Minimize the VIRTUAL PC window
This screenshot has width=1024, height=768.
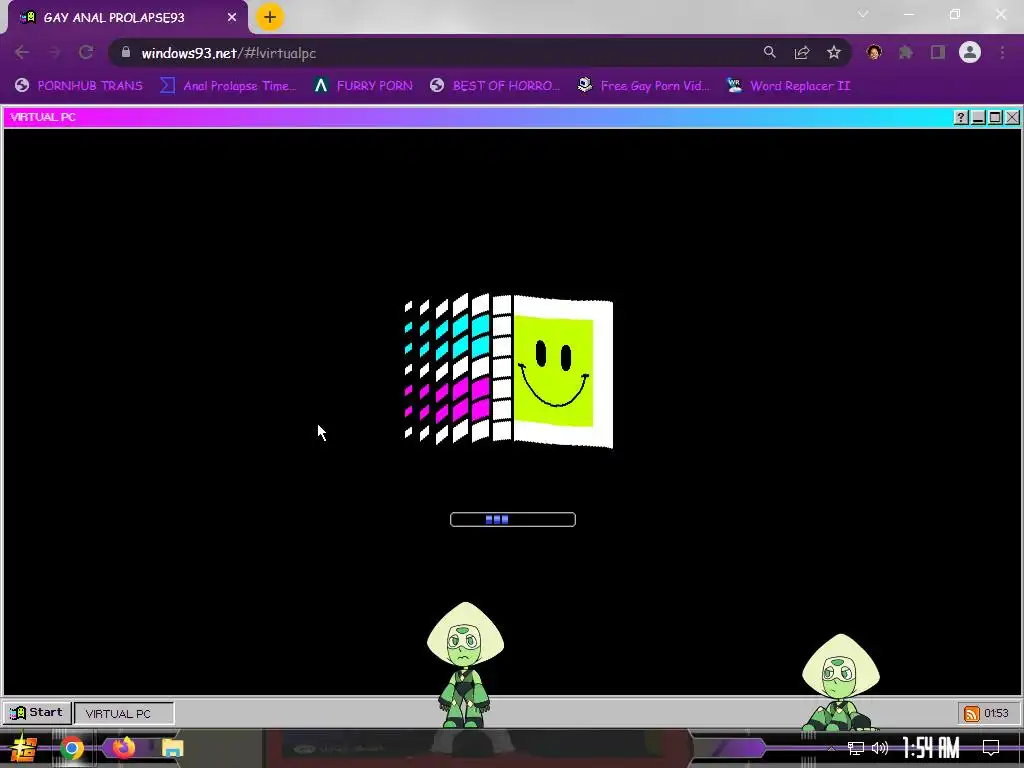978,118
